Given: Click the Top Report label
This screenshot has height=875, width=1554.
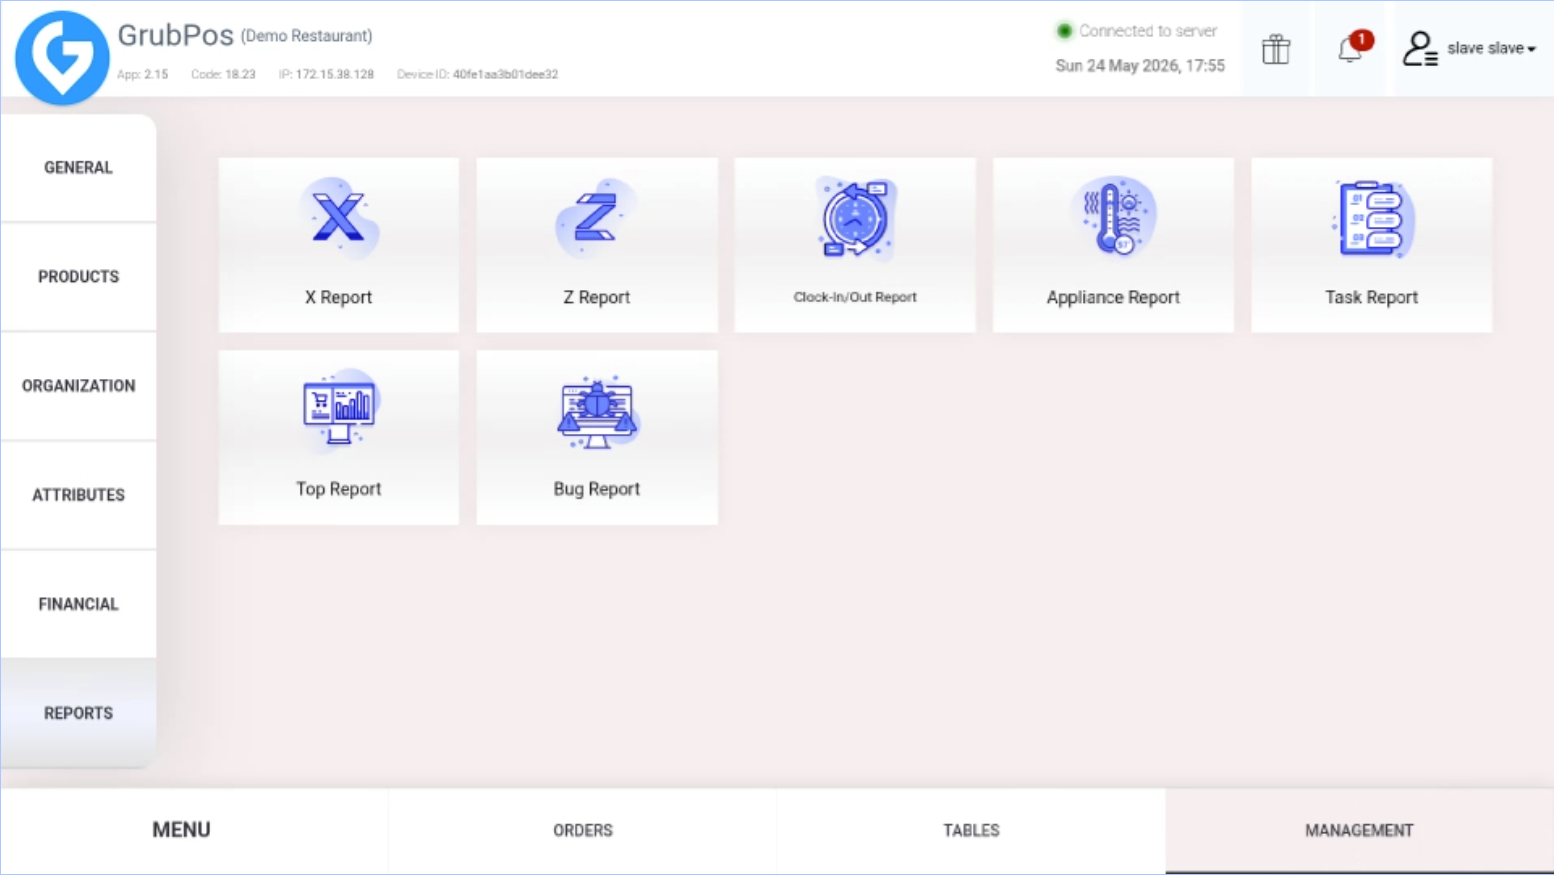Looking at the screenshot, I should (x=339, y=489).
